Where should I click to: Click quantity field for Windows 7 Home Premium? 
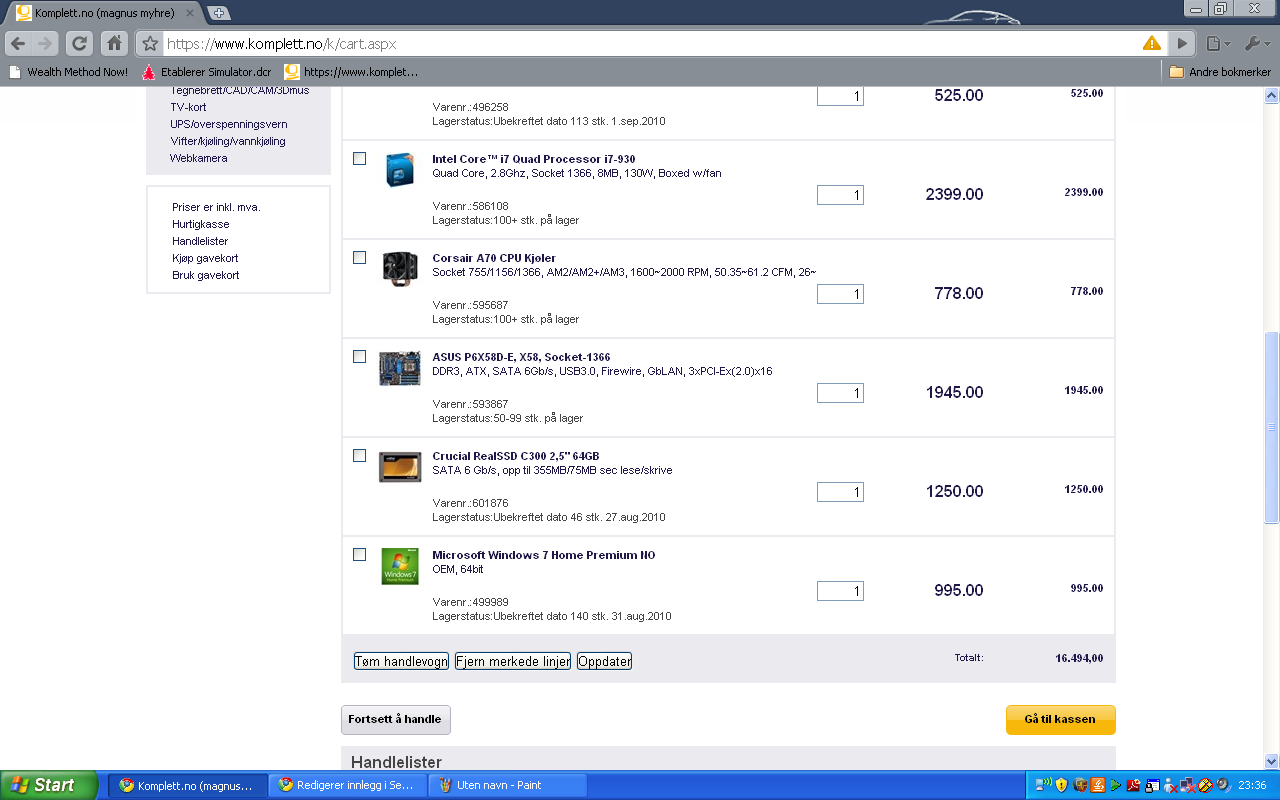click(x=840, y=591)
